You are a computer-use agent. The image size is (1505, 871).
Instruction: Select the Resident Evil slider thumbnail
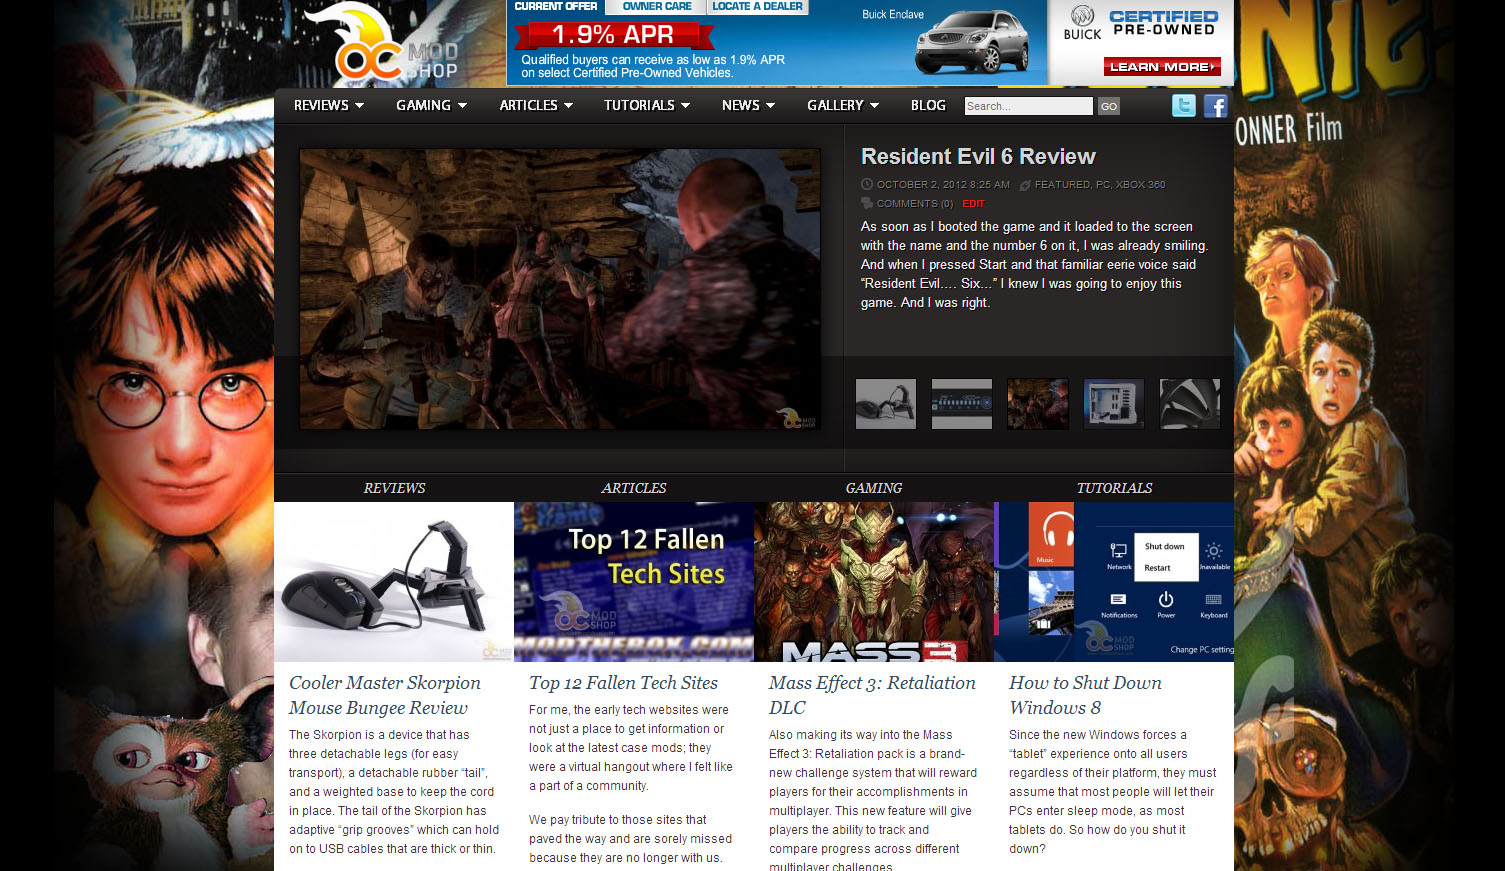[x=1038, y=404]
